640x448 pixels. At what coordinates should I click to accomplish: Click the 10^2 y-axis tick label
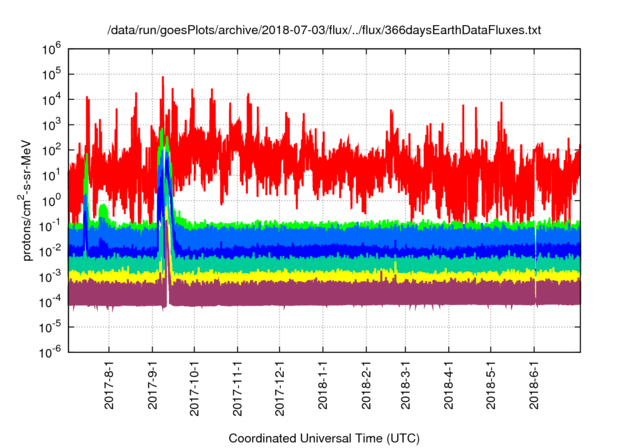coord(51,151)
